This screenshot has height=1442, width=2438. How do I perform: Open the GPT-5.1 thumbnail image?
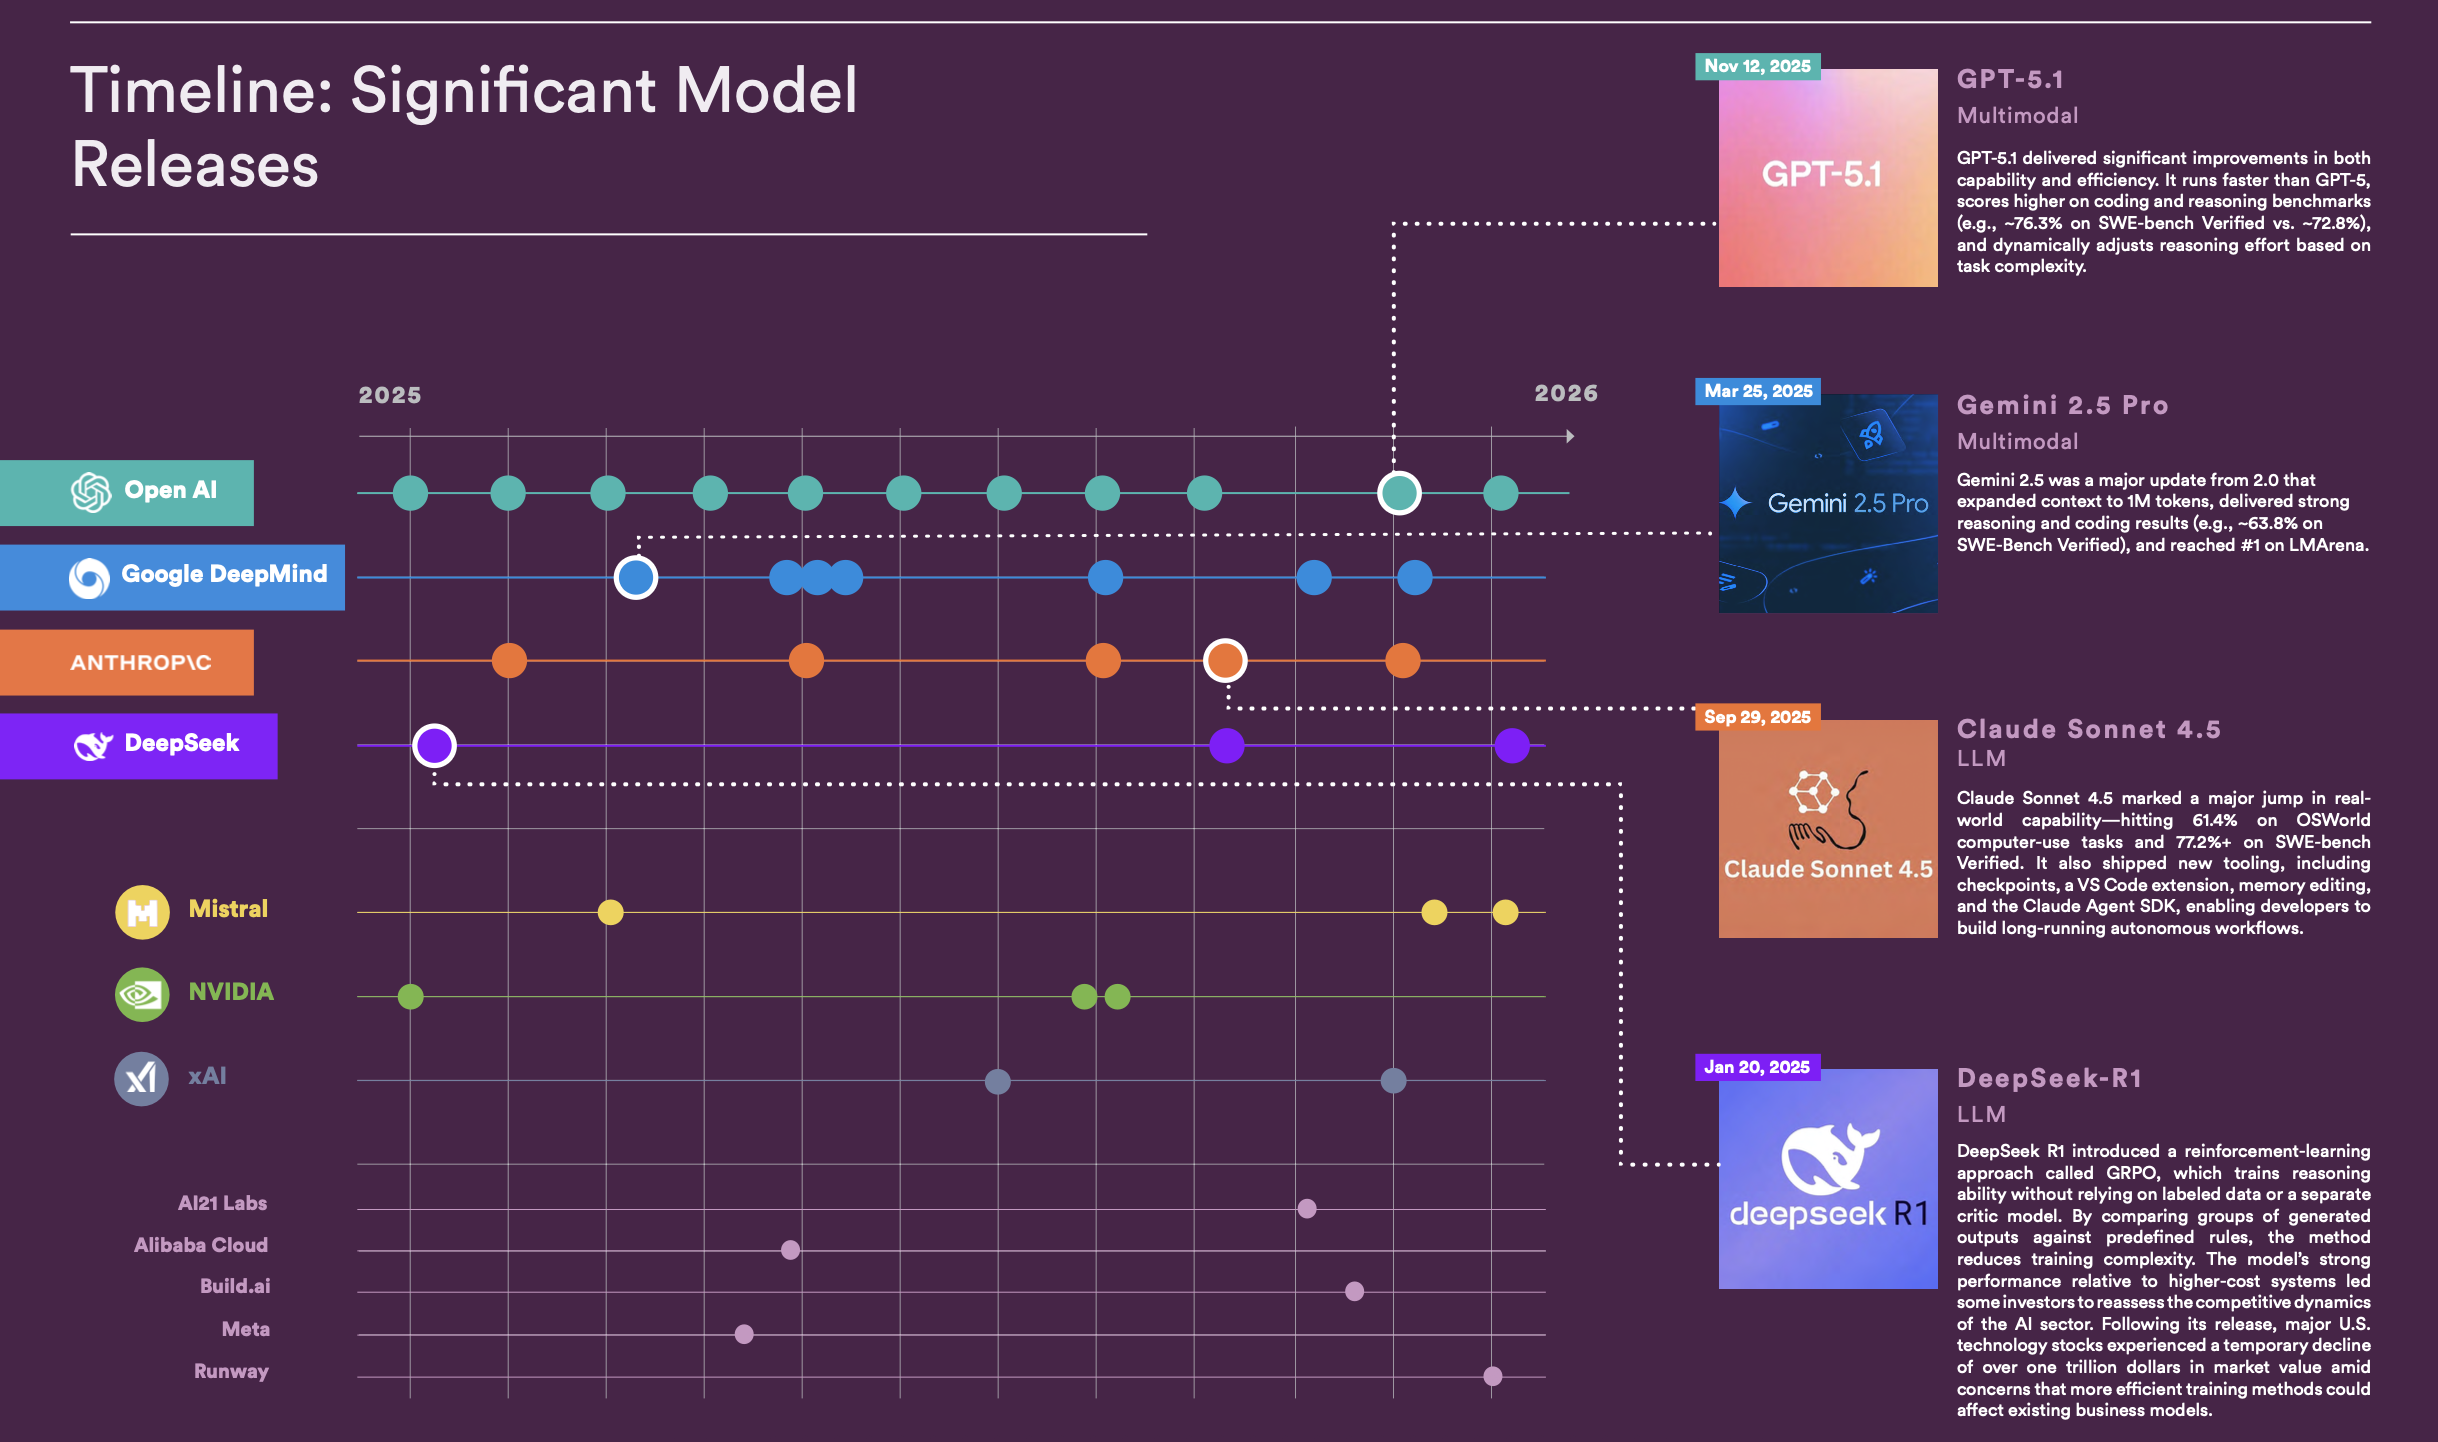1827,178
